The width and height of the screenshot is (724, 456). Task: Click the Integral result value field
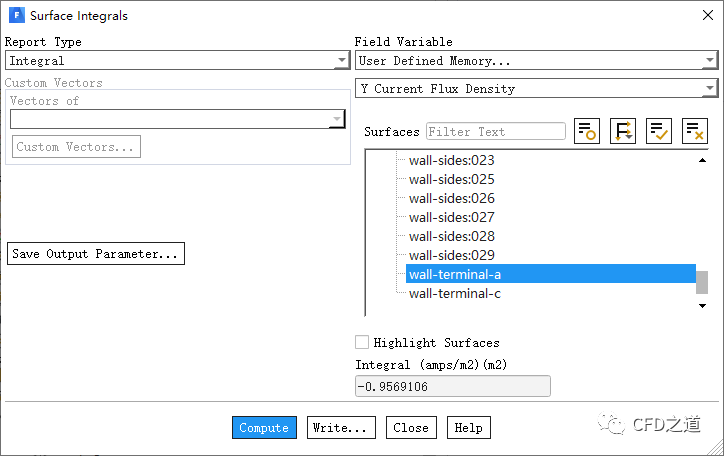452,387
